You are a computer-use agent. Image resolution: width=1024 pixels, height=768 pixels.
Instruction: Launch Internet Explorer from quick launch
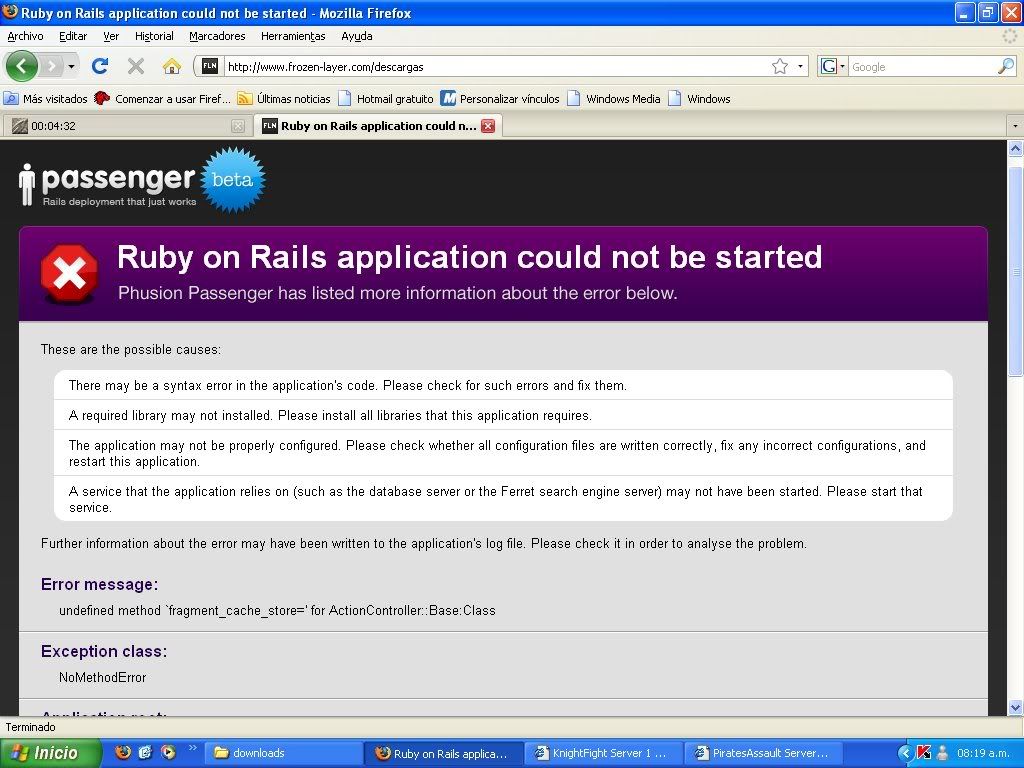146,752
